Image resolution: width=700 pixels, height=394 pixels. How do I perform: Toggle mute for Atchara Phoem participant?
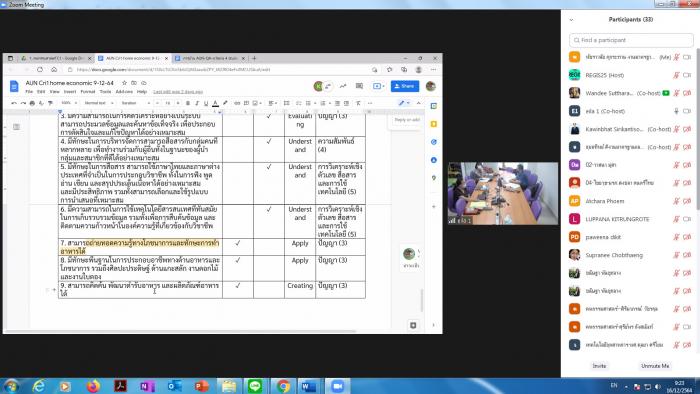click(x=677, y=201)
